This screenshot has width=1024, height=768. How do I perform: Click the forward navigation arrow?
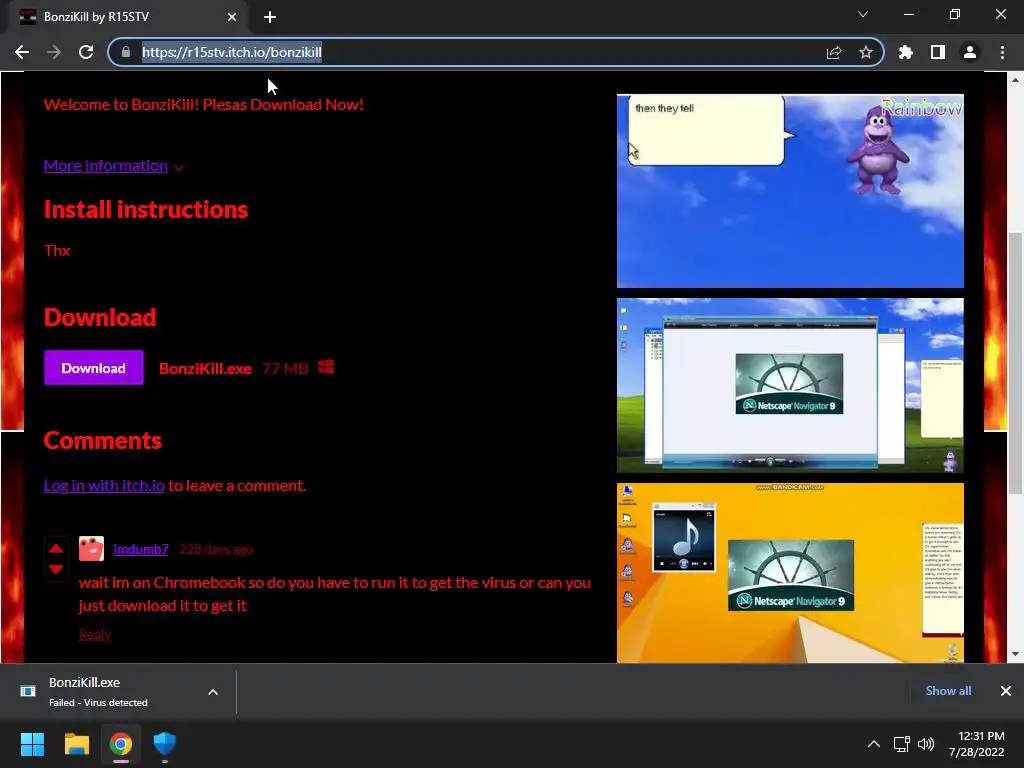[x=54, y=52]
